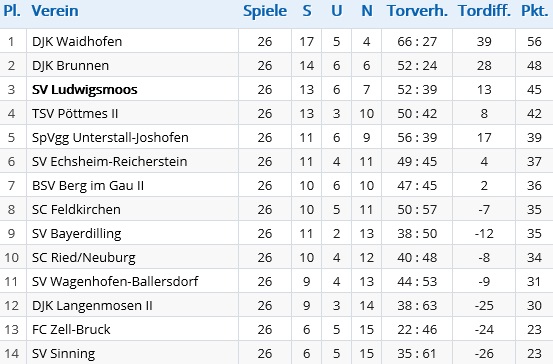Click the Spiele column header
The width and height of the screenshot is (553, 364).
click(265, 11)
